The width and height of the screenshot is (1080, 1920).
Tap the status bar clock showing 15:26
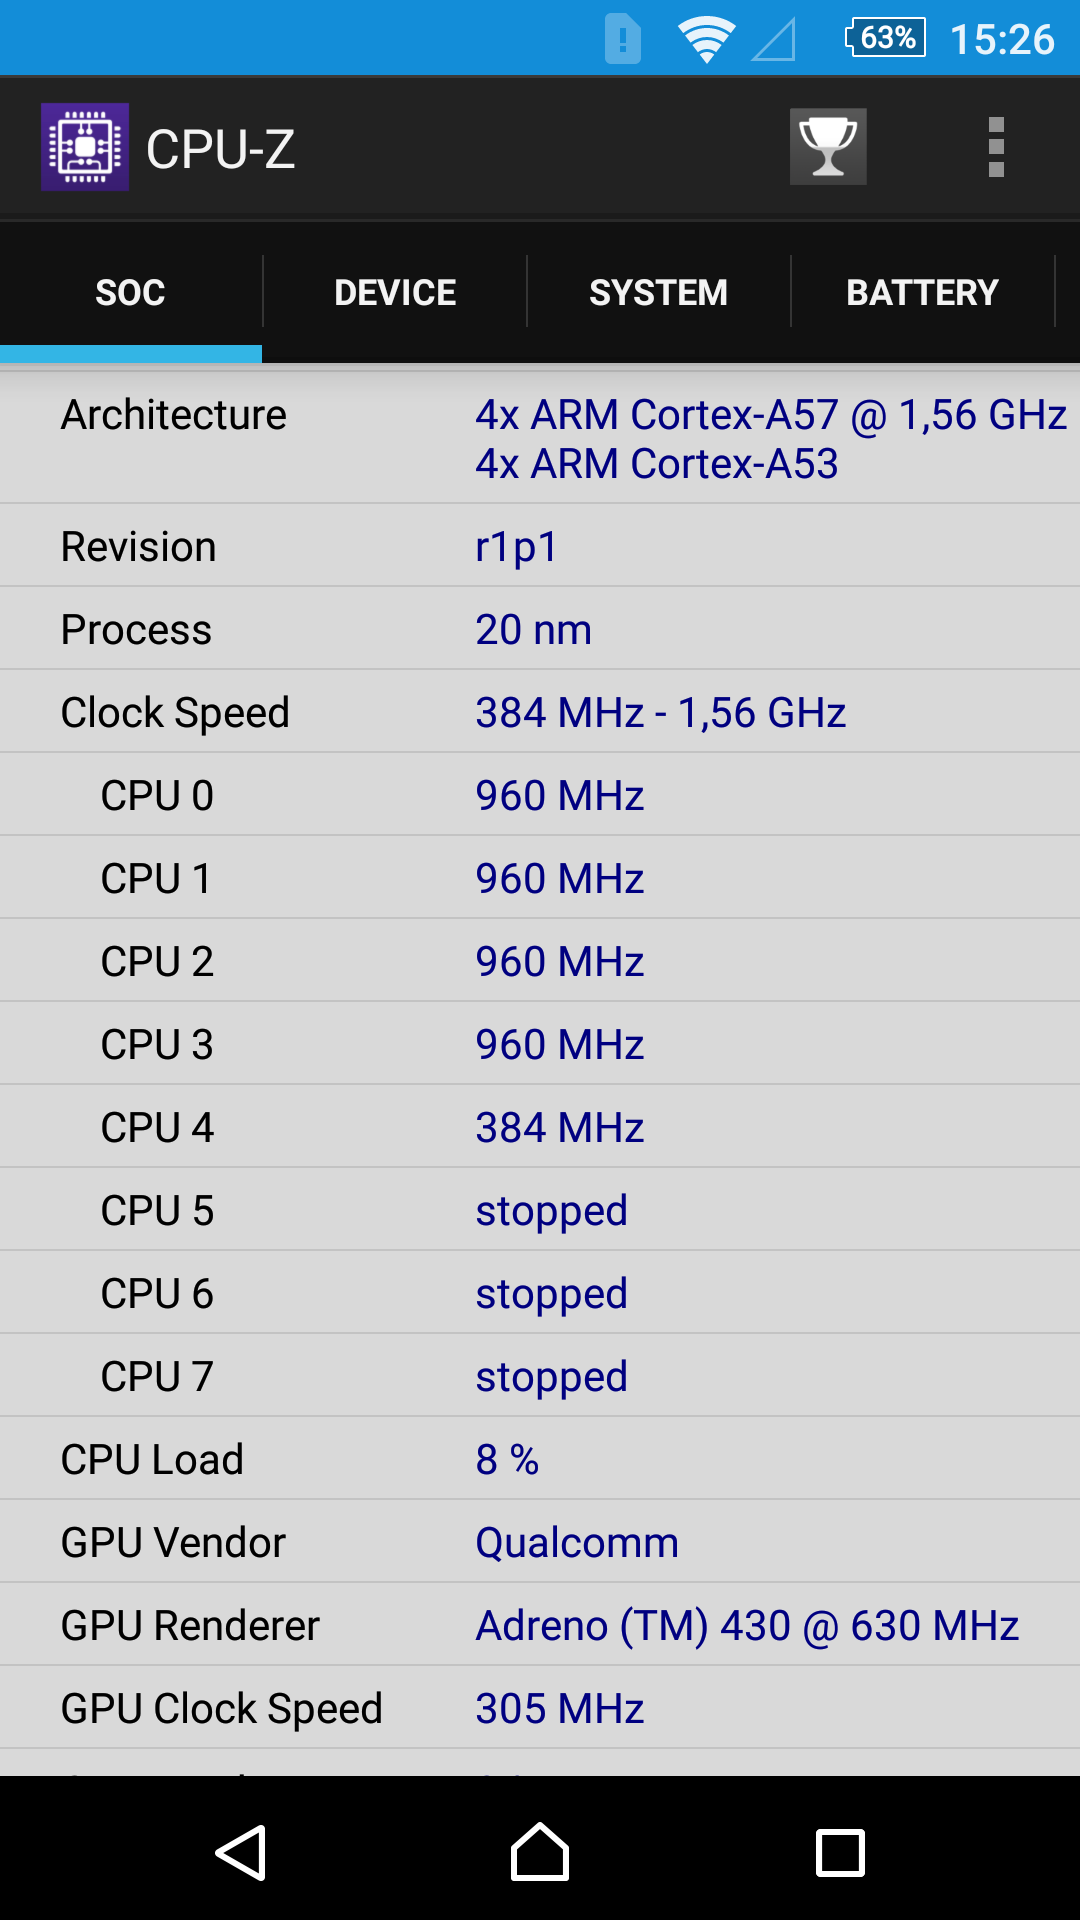point(1002,40)
